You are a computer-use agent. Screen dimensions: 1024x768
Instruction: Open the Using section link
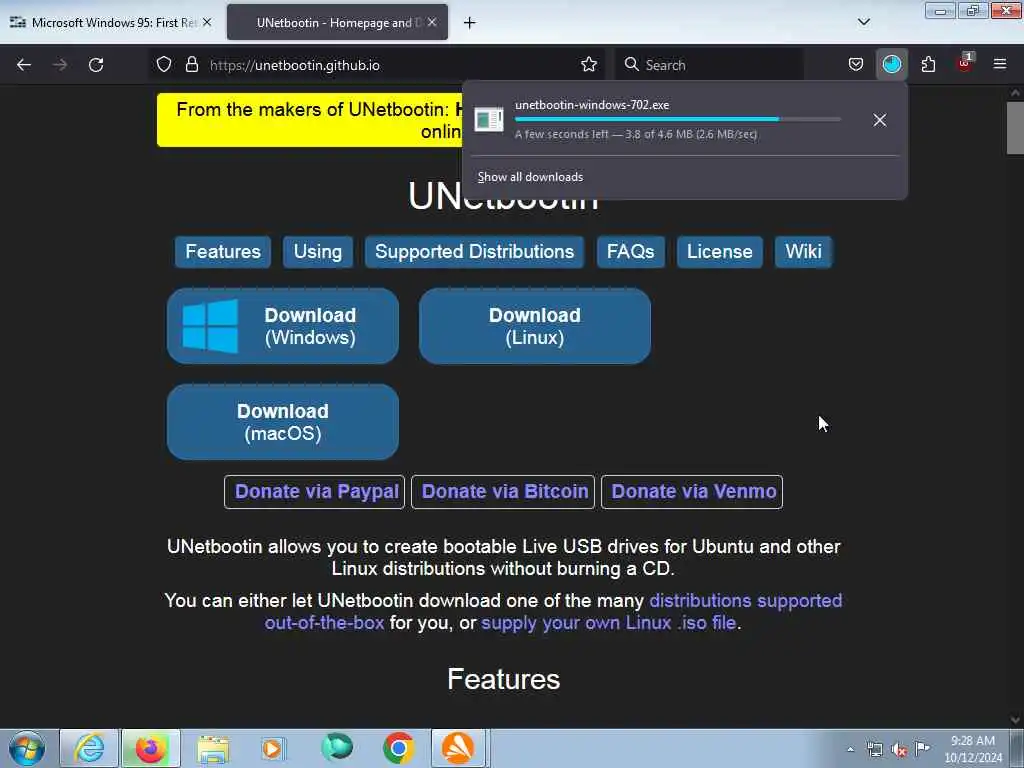[317, 252]
